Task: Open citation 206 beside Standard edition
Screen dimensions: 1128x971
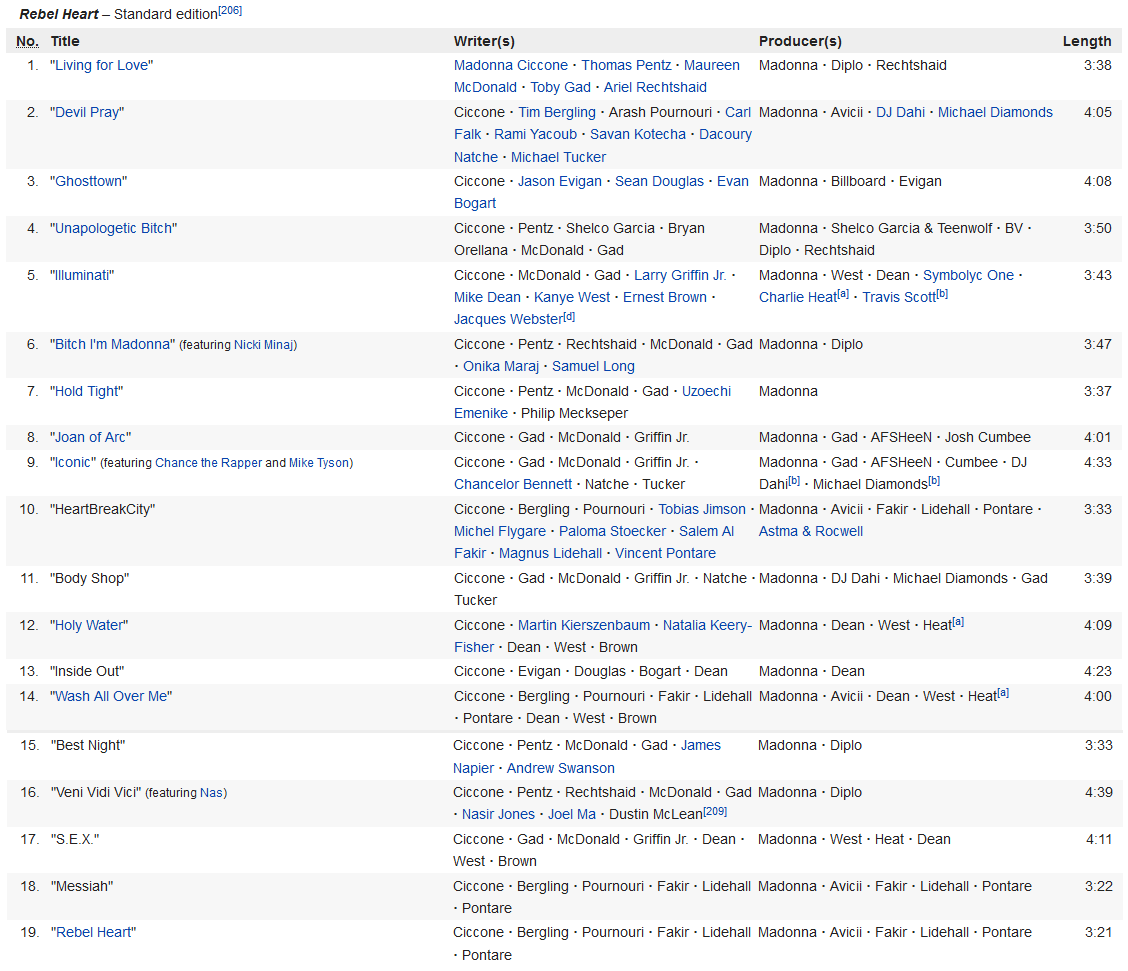Action: click(230, 11)
